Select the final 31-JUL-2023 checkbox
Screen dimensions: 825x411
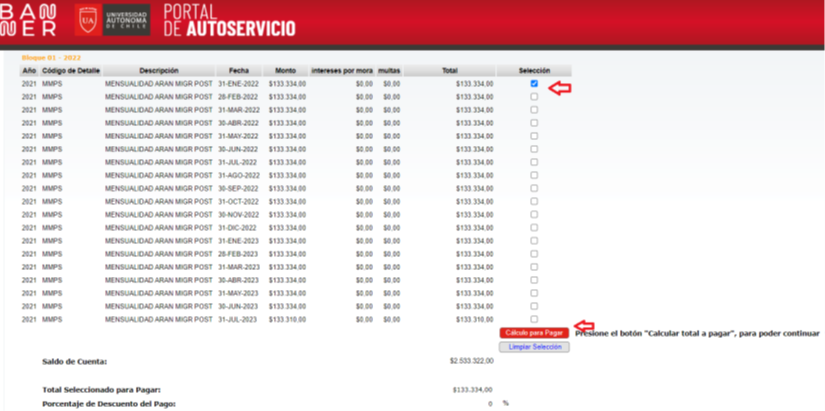pyautogui.click(x=534, y=319)
